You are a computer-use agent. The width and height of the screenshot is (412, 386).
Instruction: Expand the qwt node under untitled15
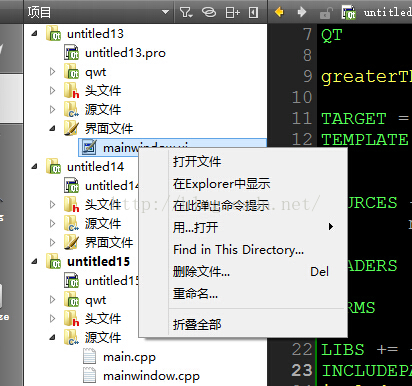pos(52,299)
